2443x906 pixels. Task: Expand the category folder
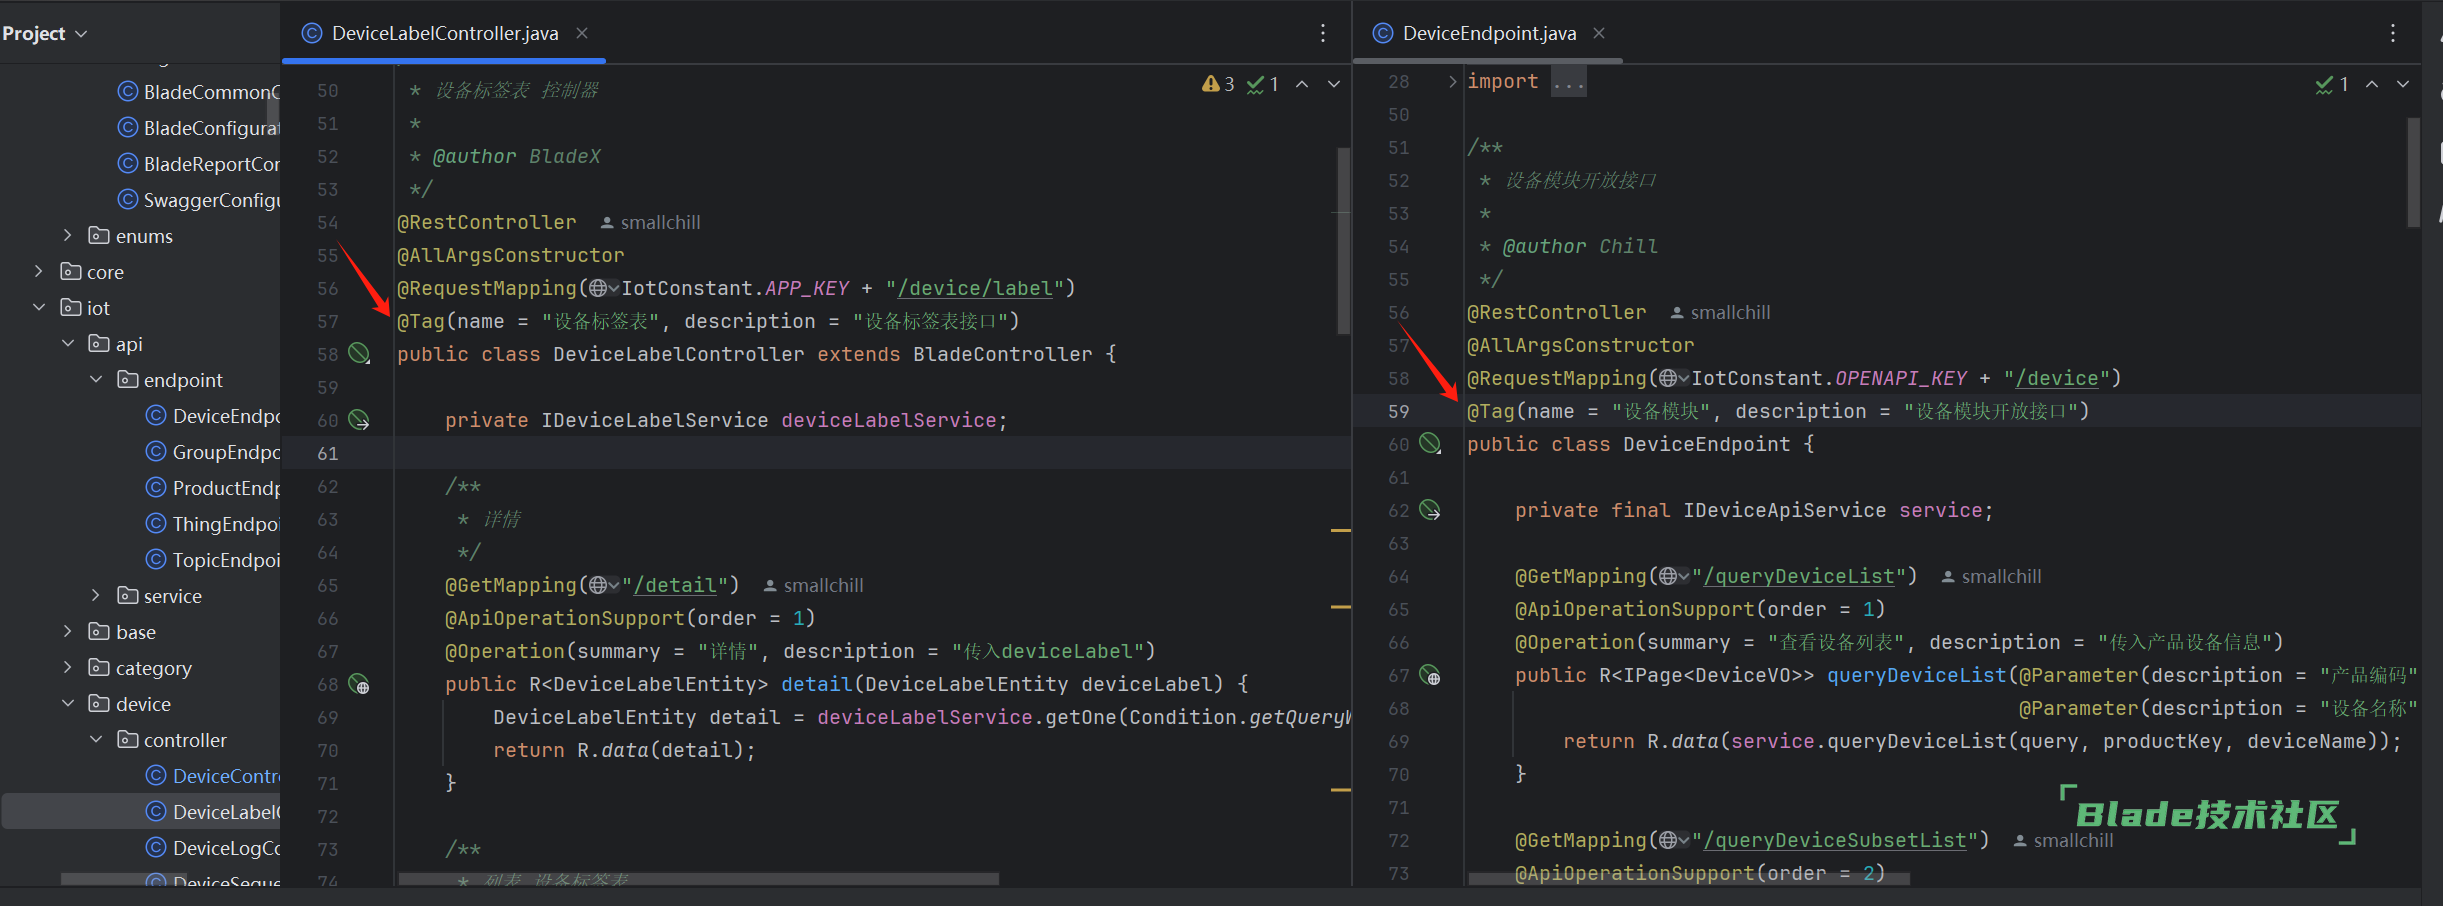67,667
